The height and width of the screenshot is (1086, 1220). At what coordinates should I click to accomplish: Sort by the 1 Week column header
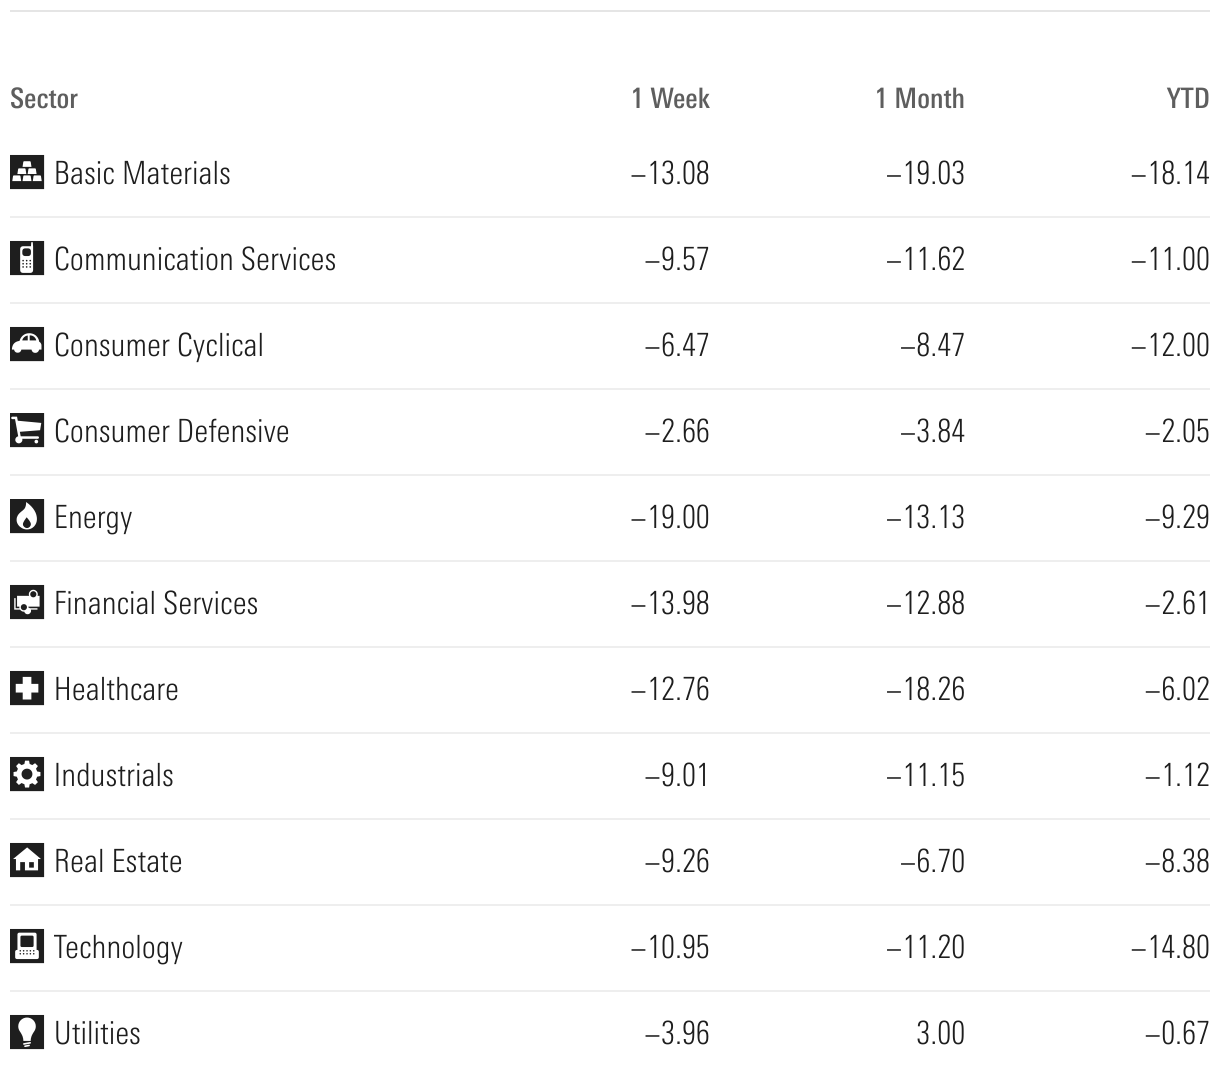pos(670,99)
